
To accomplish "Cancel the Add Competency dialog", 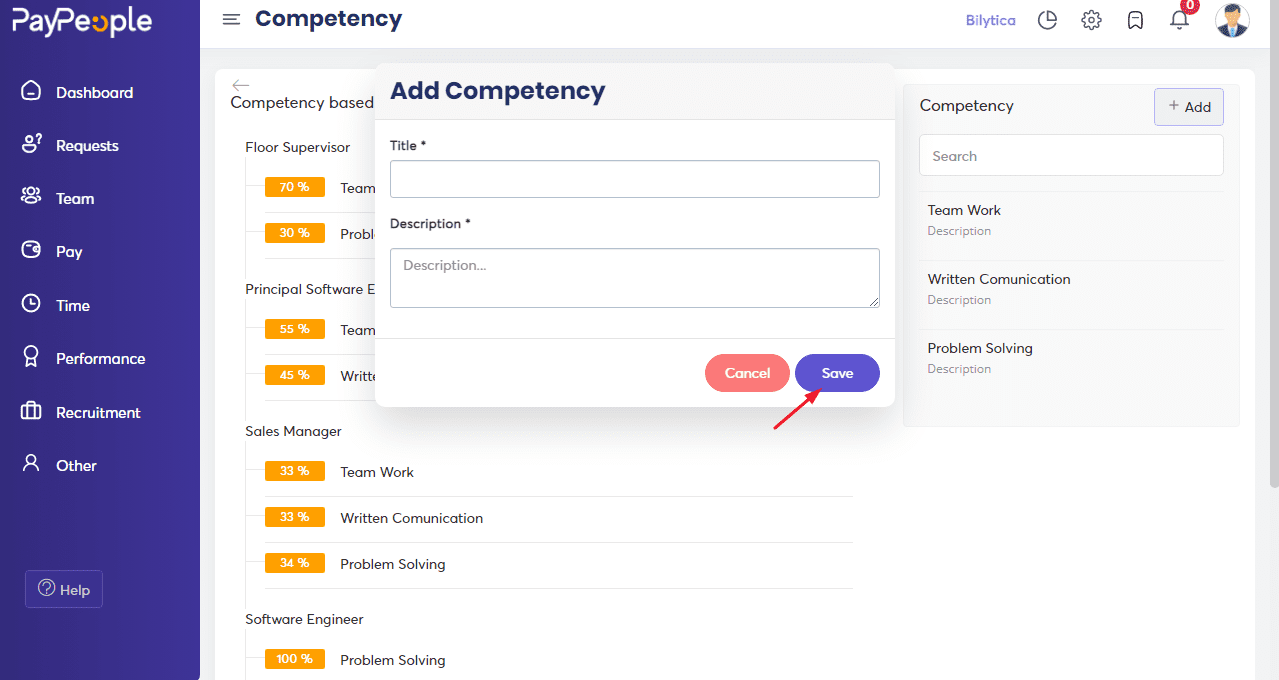I will click(x=747, y=373).
